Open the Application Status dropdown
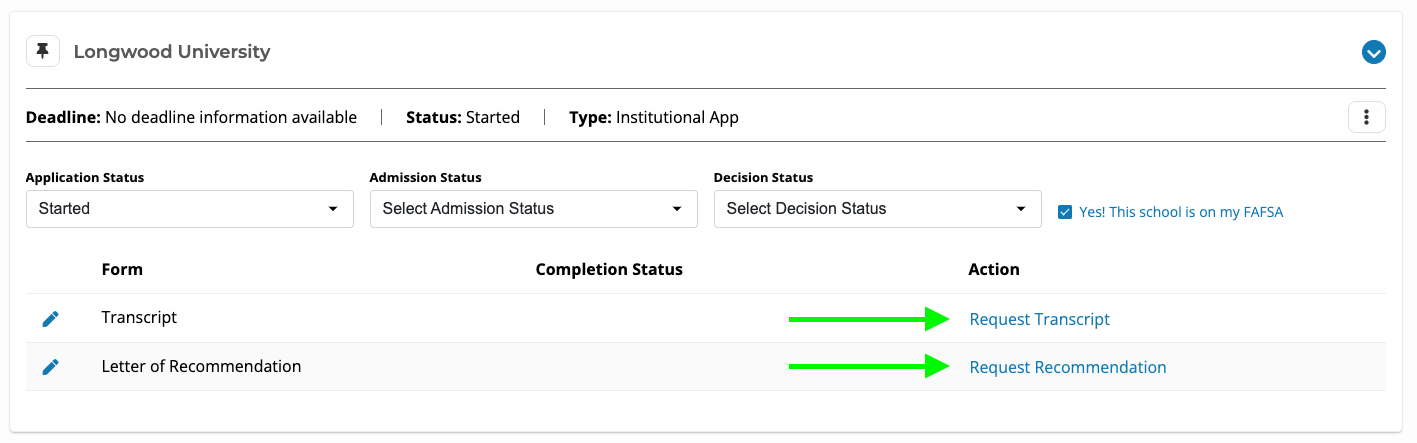Viewport: 1417px width, 443px height. (x=189, y=209)
